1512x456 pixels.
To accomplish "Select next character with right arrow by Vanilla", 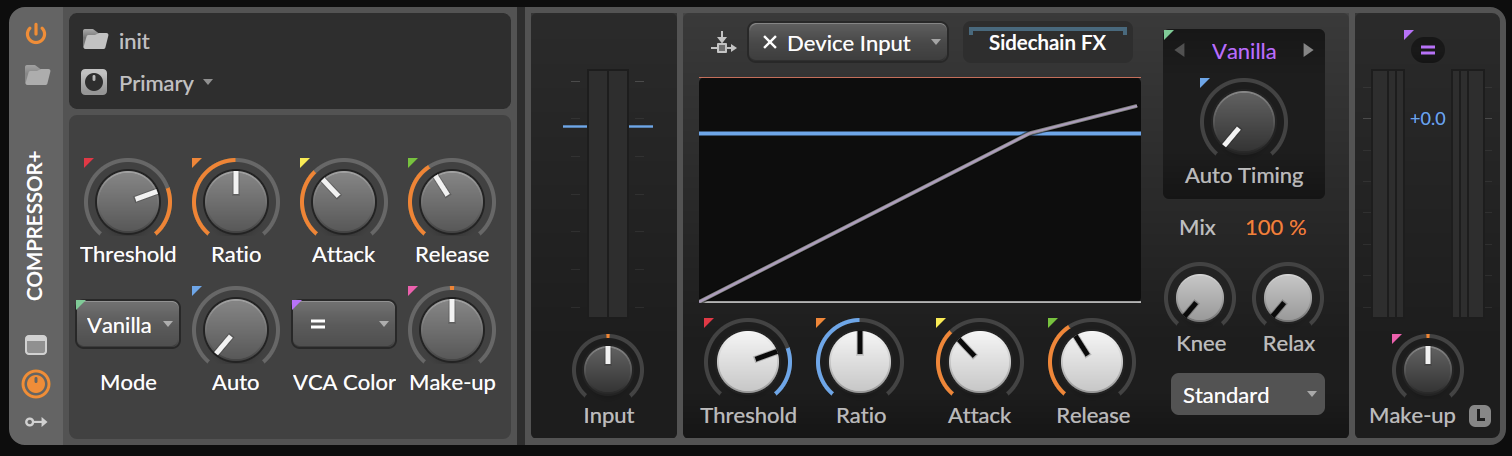I will click(x=1308, y=51).
